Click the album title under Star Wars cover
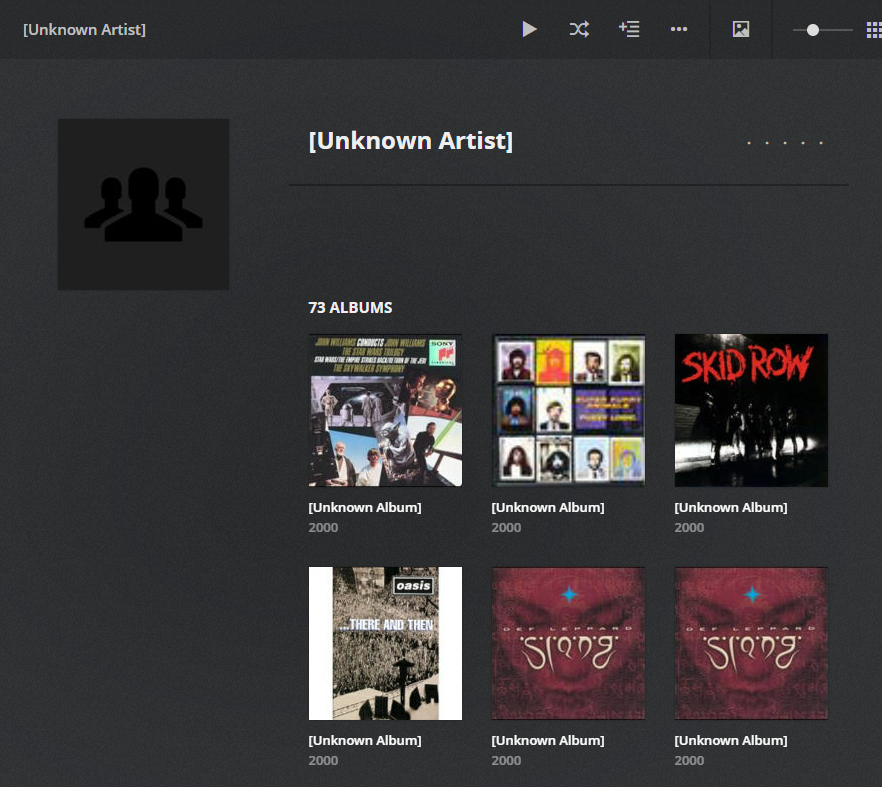 [x=364, y=507]
